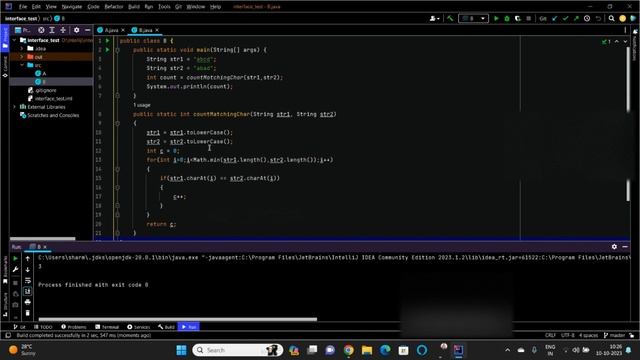
Task: Click the taskbar Search box
Action: coord(238,350)
